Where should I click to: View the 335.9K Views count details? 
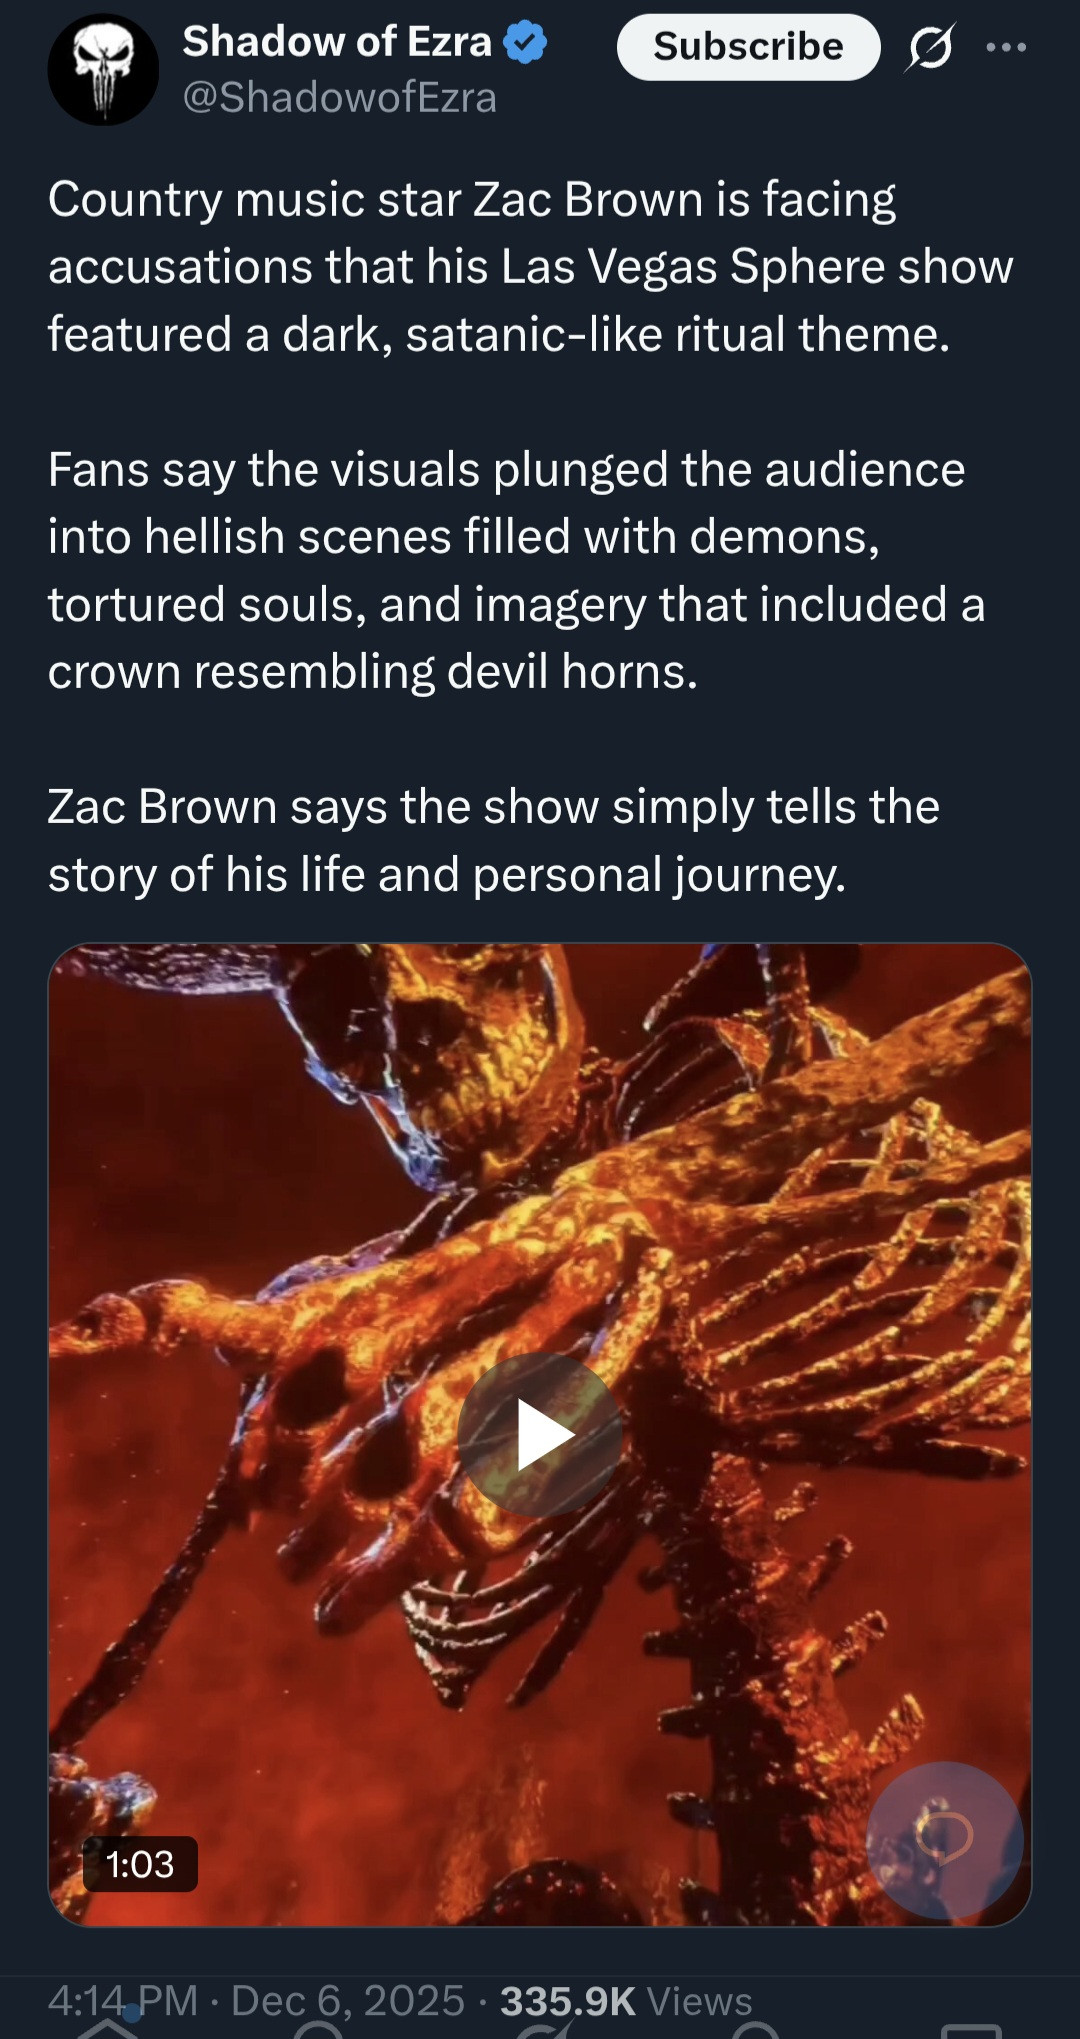(626, 2001)
